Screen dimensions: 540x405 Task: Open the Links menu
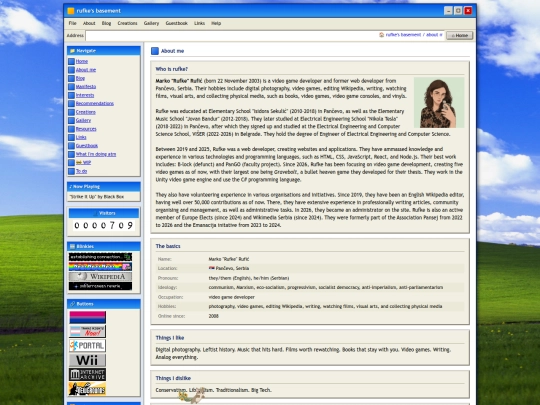(199, 23)
